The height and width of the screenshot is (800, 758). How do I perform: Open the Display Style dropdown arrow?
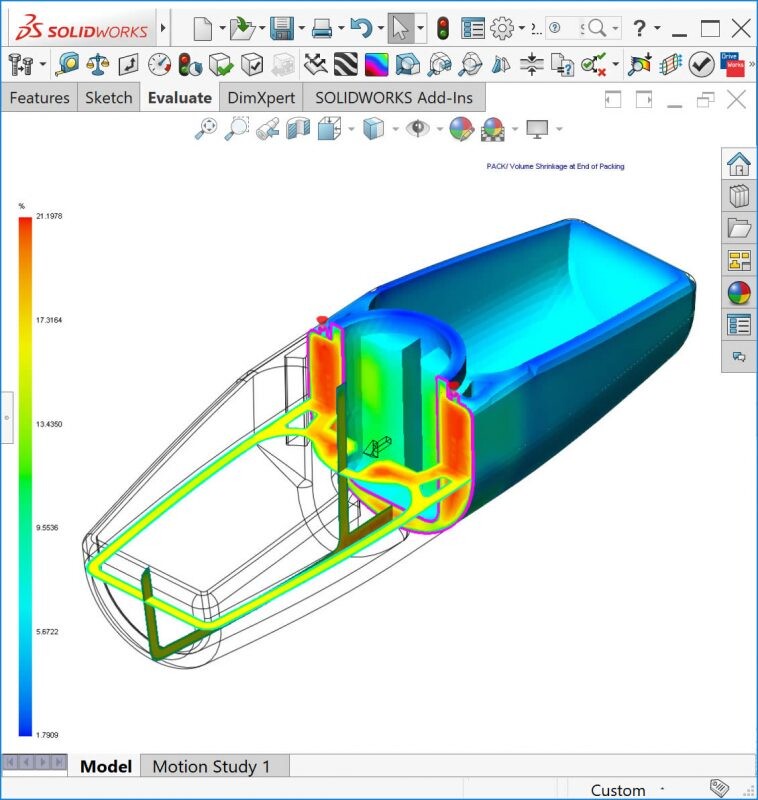click(395, 129)
